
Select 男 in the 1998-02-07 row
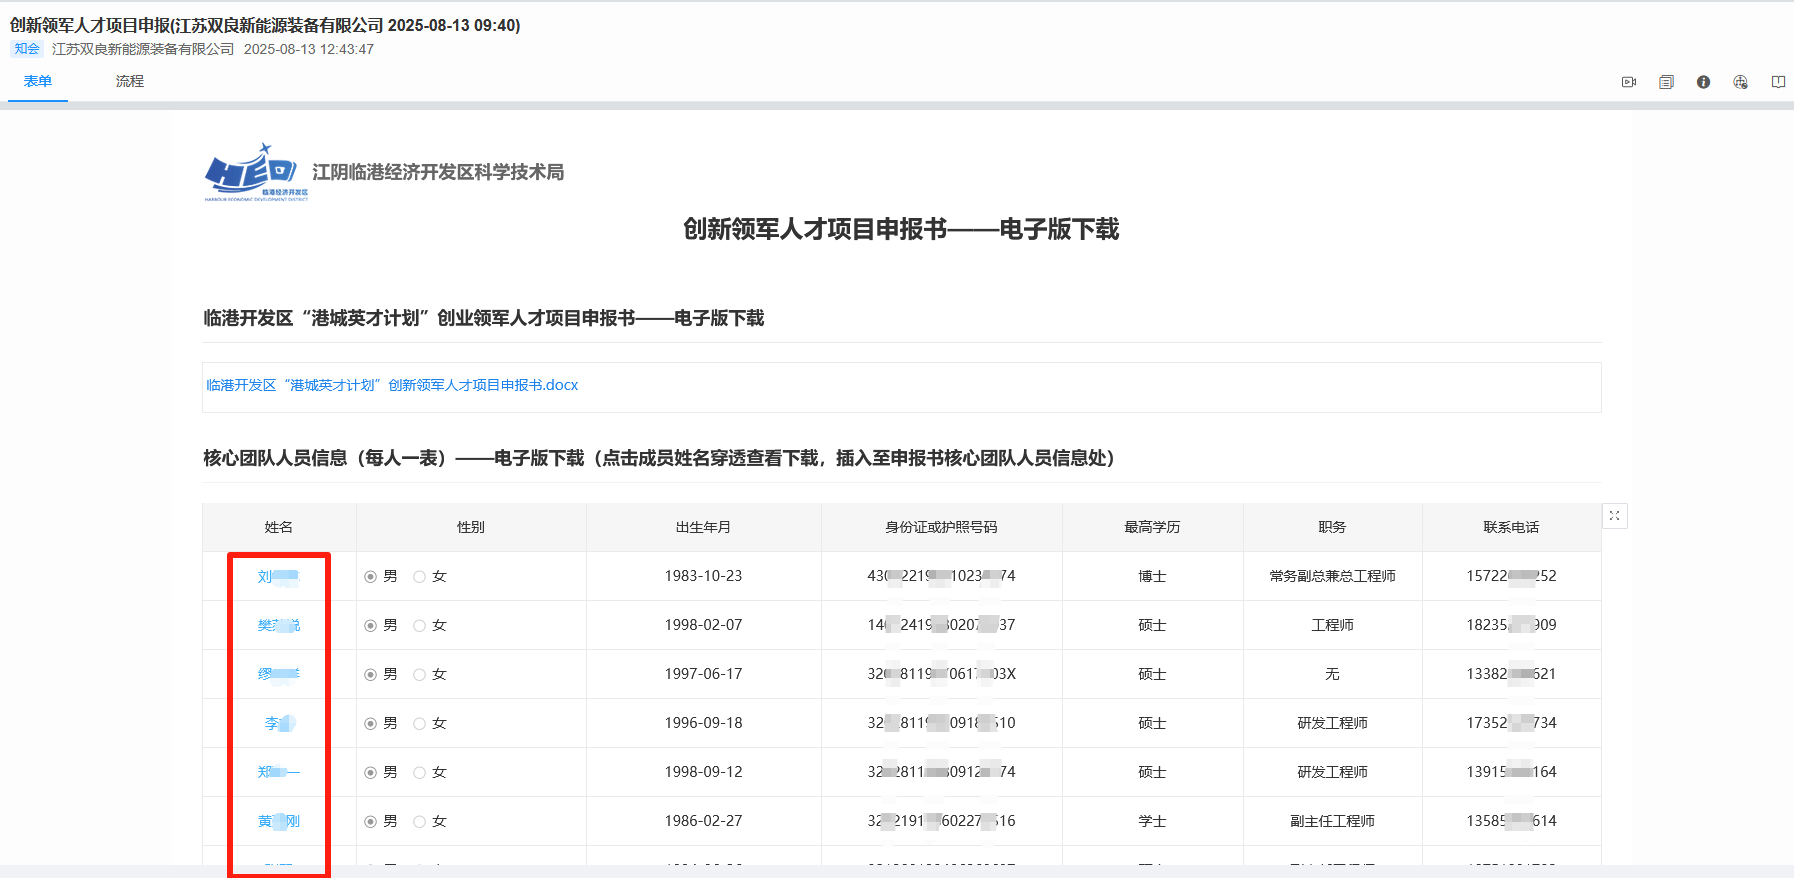pos(371,626)
